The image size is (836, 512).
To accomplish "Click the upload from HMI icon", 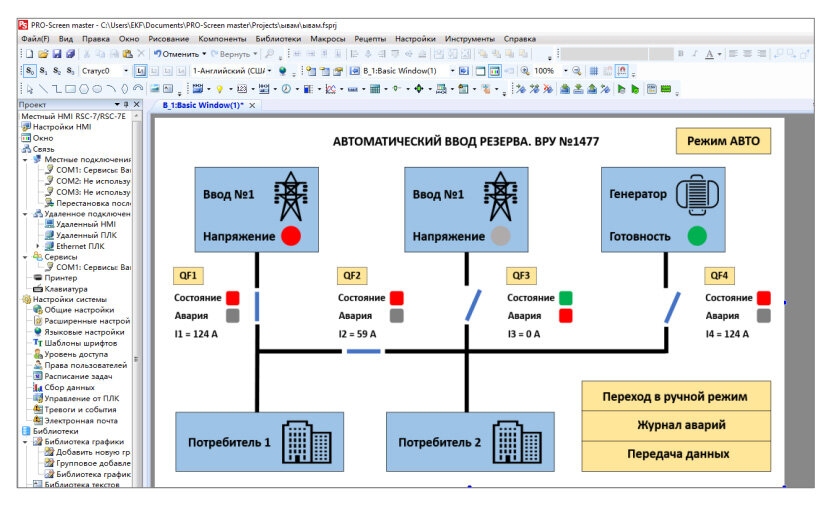I will pos(592,89).
